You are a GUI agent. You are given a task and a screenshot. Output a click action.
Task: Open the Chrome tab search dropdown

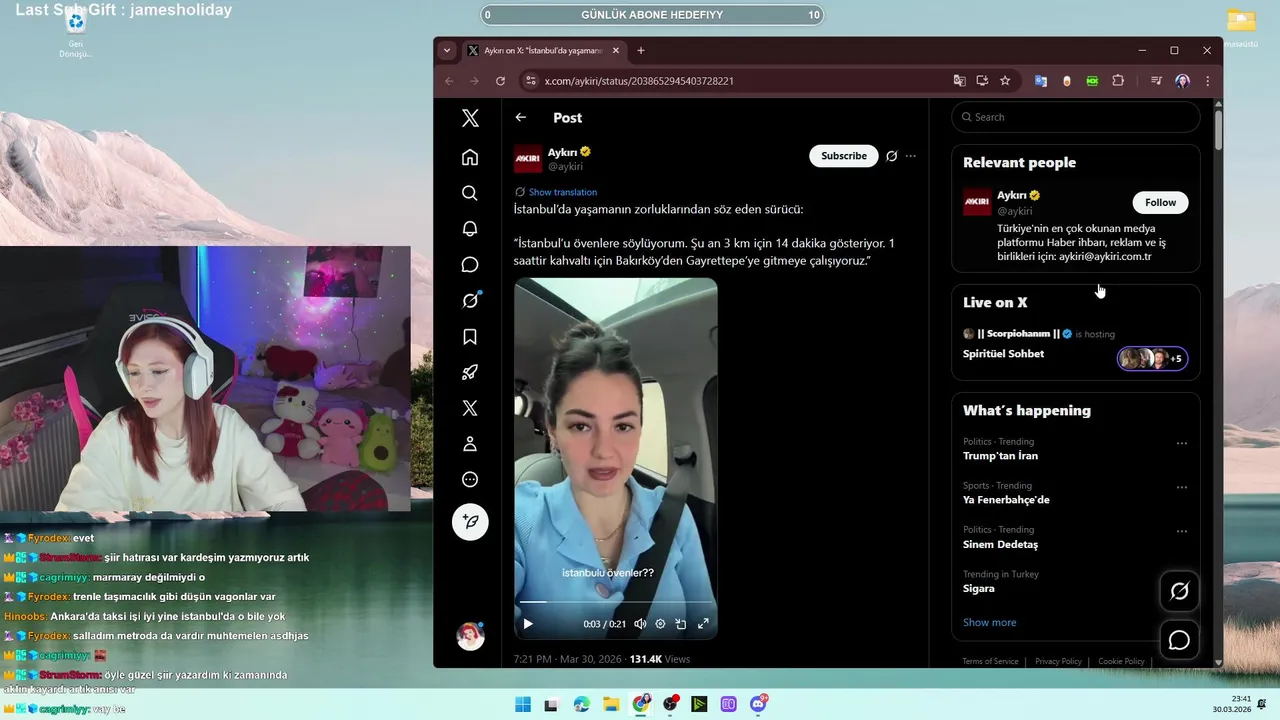tap(447, 50)
